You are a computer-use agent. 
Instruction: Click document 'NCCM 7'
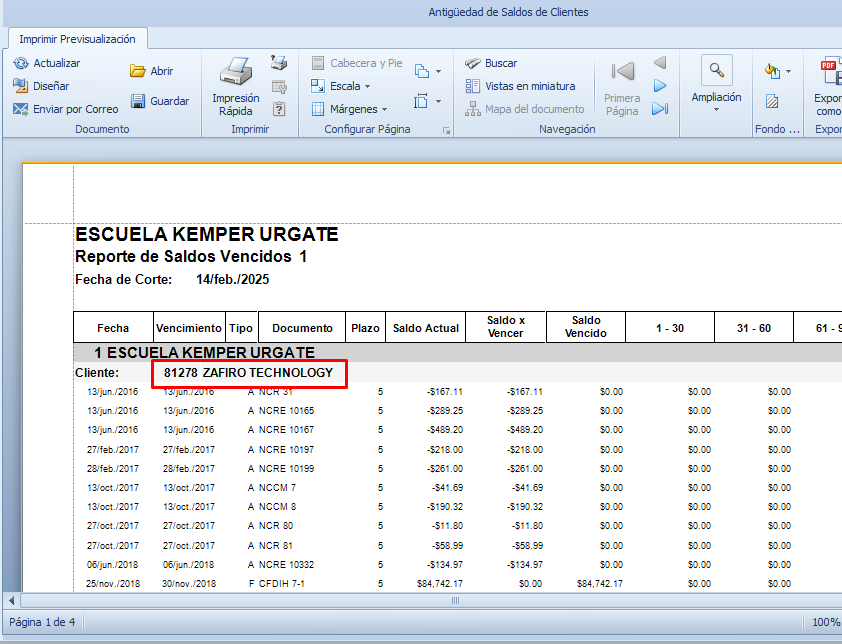pos(277,488)
